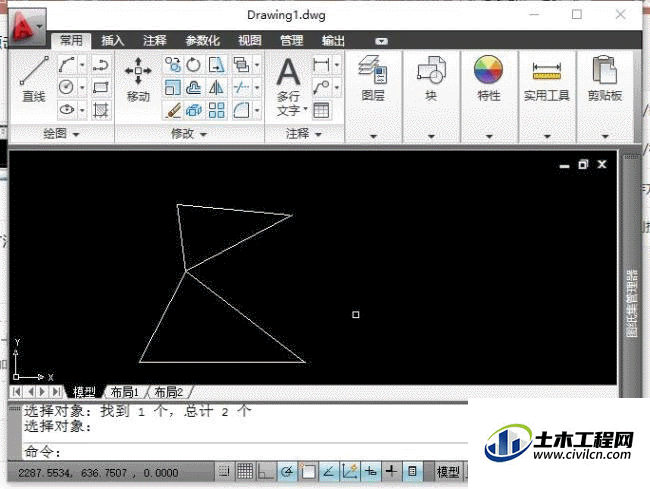Open the Ellipse tool dropdown arrow

(82, 109)
